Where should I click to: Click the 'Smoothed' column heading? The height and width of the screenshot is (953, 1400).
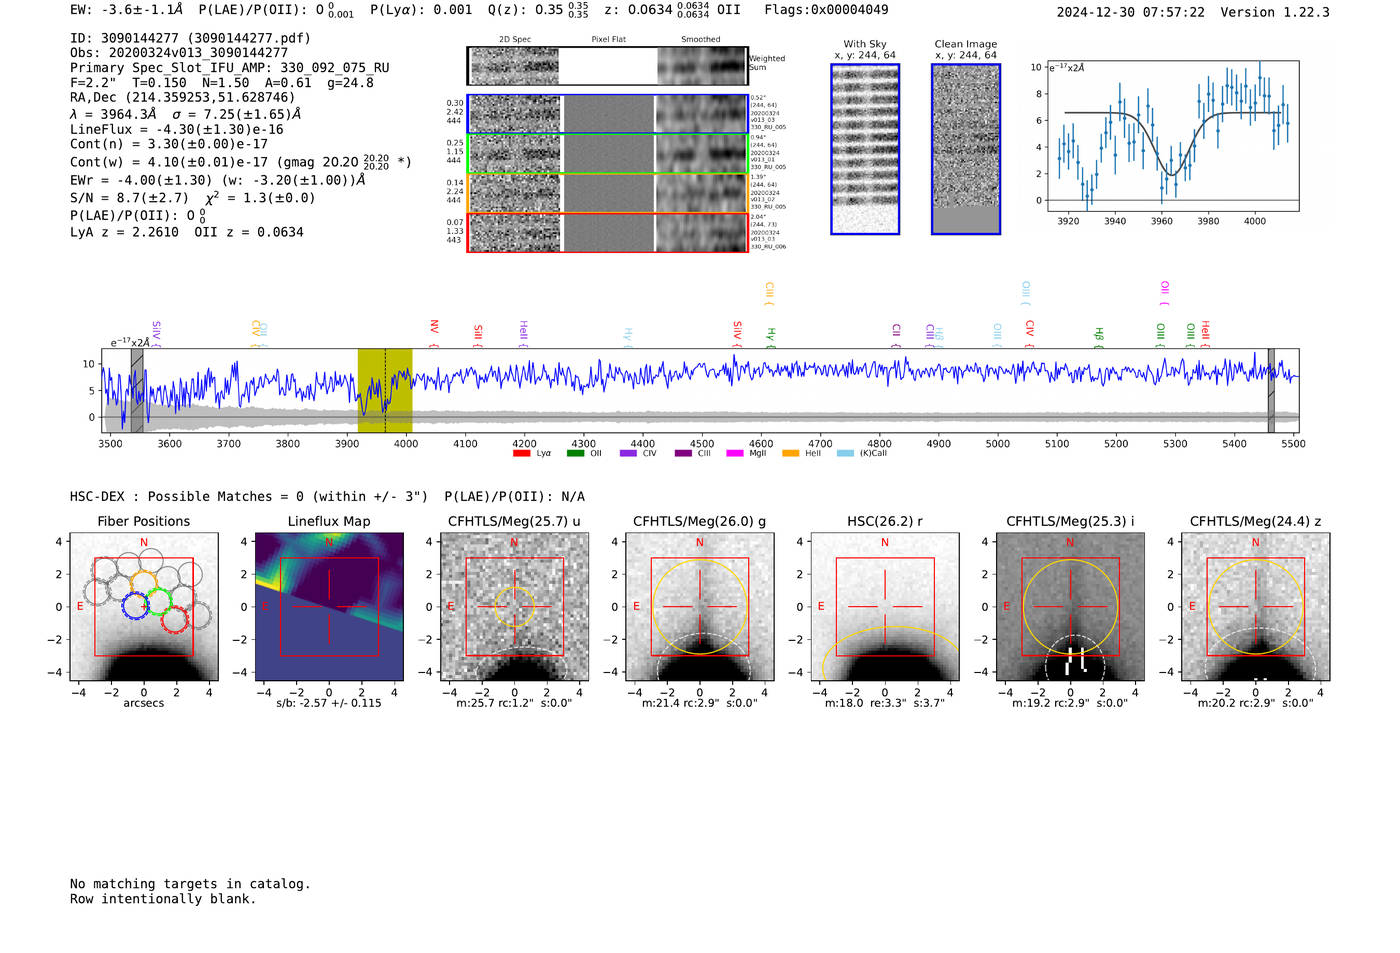click(x=701, y=40)
